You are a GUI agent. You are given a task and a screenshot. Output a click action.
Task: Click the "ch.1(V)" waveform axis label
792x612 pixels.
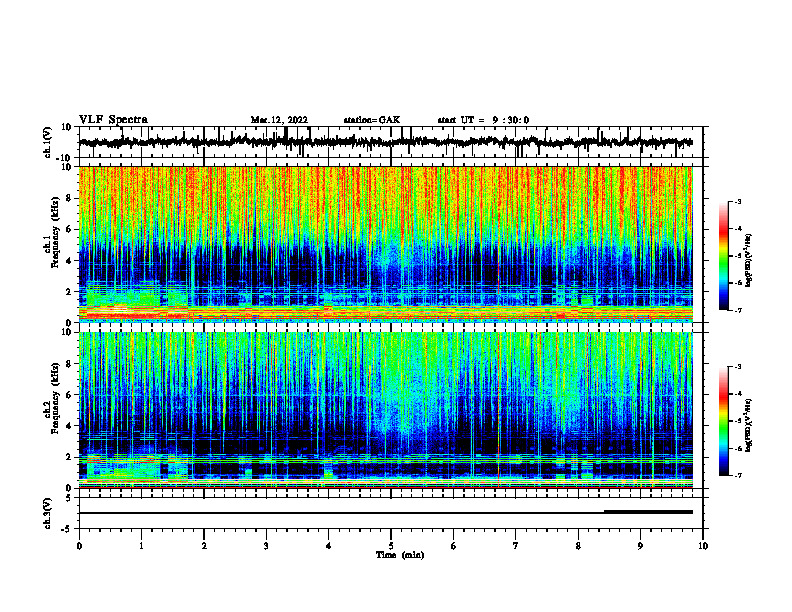pyautogui.click(x=48, y=142)
